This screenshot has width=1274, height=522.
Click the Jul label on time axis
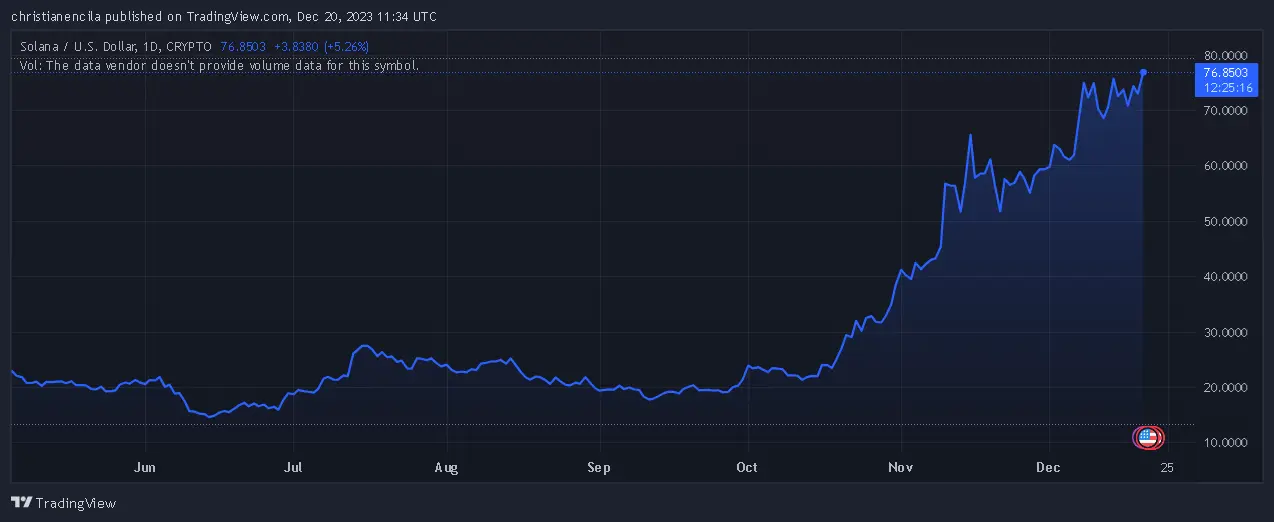point(293,467)
